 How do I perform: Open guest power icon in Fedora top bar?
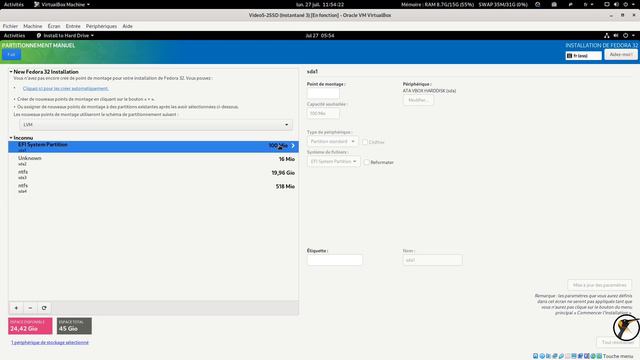pos(625,36)
